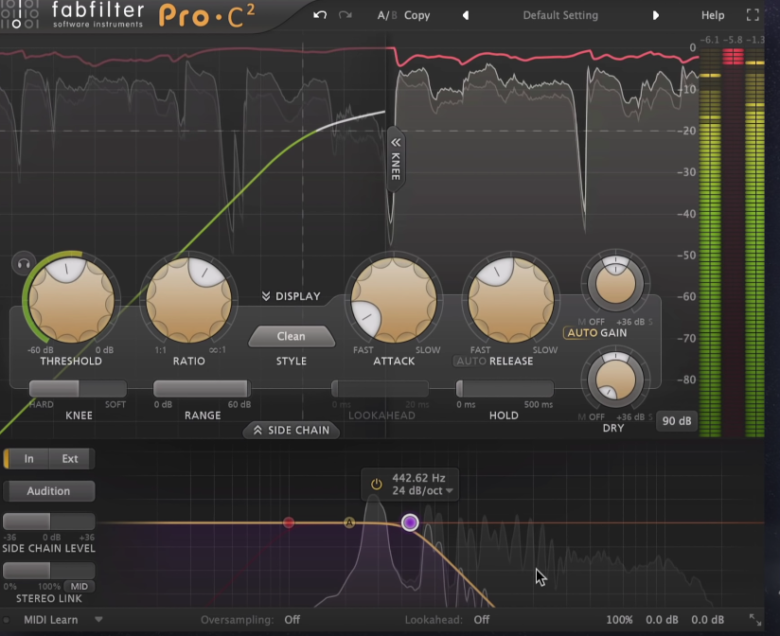
Task: Toggle the MID stereo link mode
Action: tap(80, 586)
